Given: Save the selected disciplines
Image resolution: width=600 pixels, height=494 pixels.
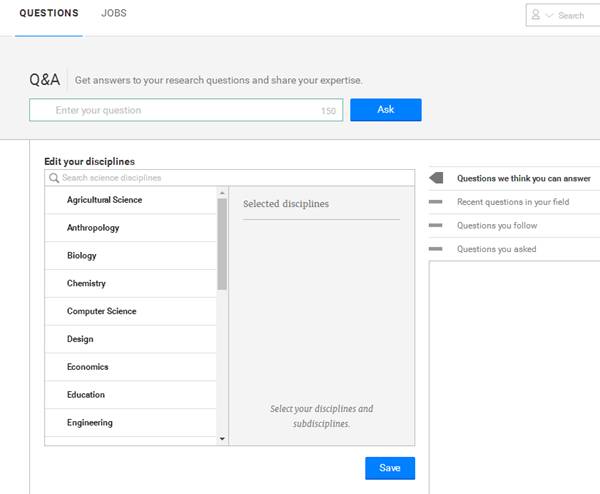Looking at the screenshot, I should (390, 468).
